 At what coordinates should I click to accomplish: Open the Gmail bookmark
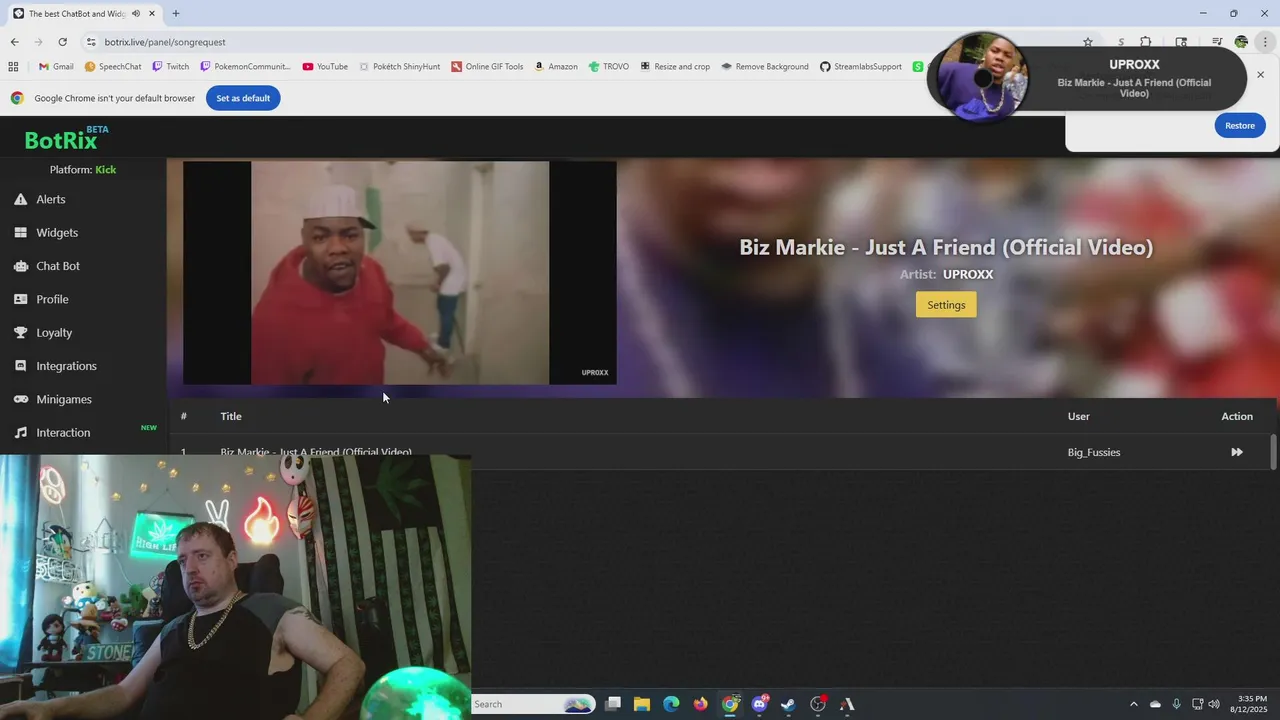pos(56,66)
